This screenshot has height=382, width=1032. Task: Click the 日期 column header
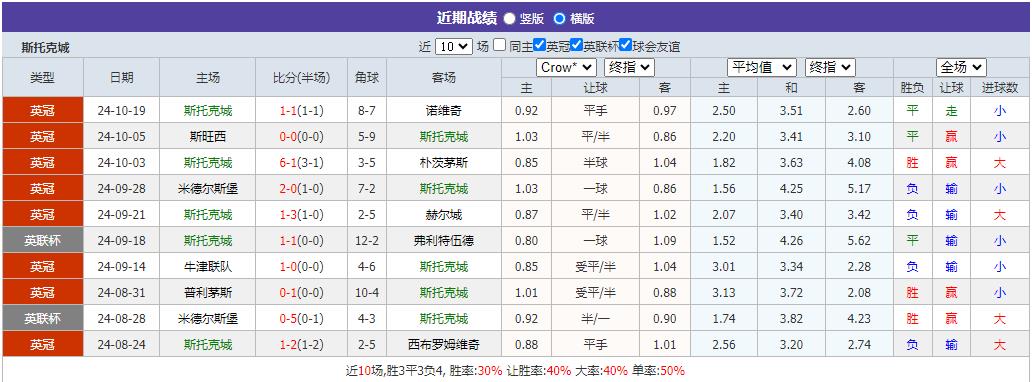(x=122, y=78)
